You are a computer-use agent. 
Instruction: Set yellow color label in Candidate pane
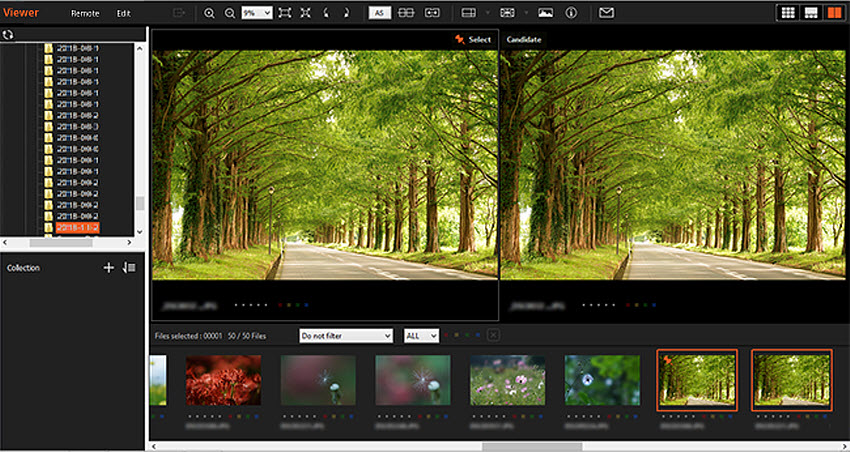637,305
